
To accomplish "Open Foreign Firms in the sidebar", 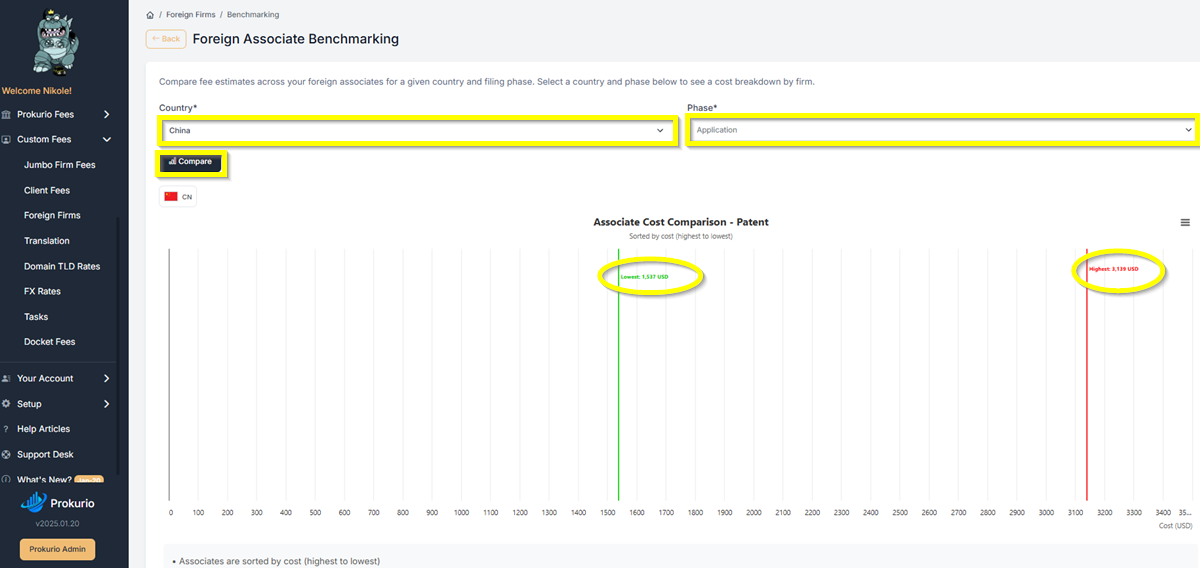I will pos(52,216).
